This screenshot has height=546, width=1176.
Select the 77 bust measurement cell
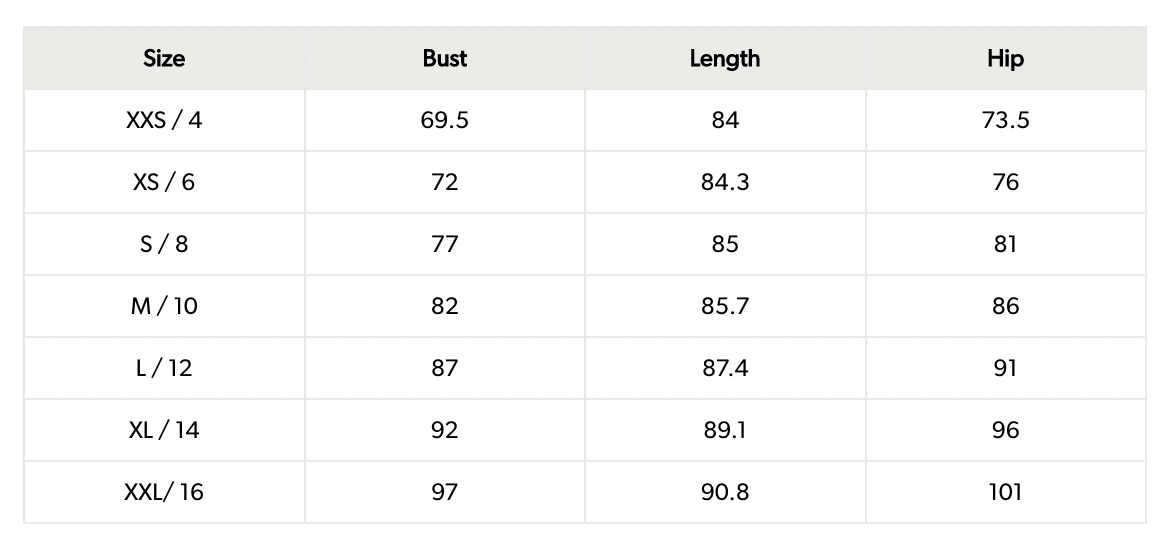(445, 245)
